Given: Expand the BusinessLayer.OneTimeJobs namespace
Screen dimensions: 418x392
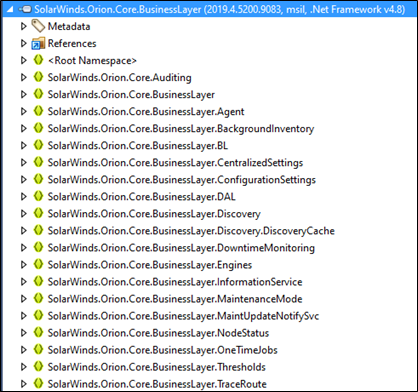Looking at the screenshot, I should pyautogui.click(x=23, y=349).
